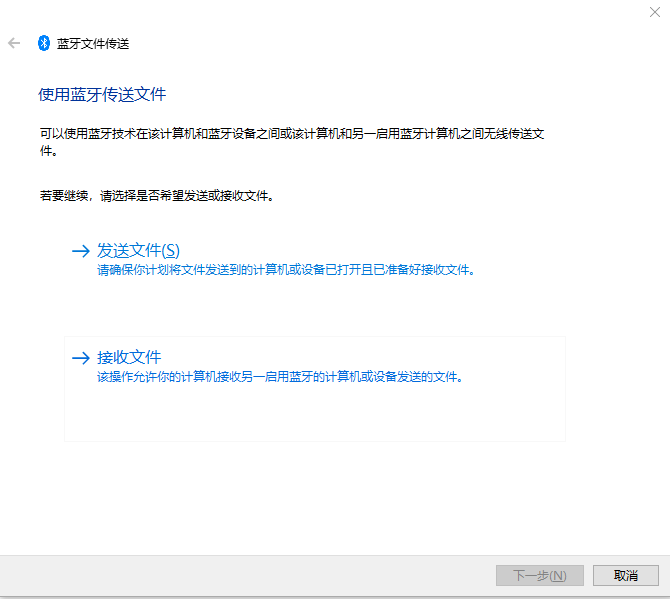Click description starting with 该操作允许你的计算机接收
The width and height of the screenshot is (670, 599).
280,377
